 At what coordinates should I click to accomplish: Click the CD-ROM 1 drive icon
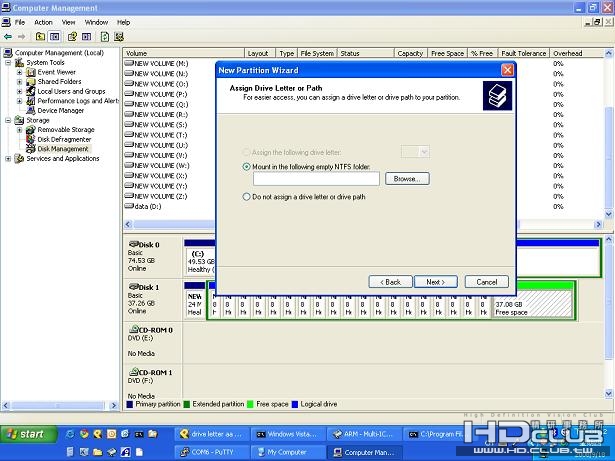click(134, 372)
